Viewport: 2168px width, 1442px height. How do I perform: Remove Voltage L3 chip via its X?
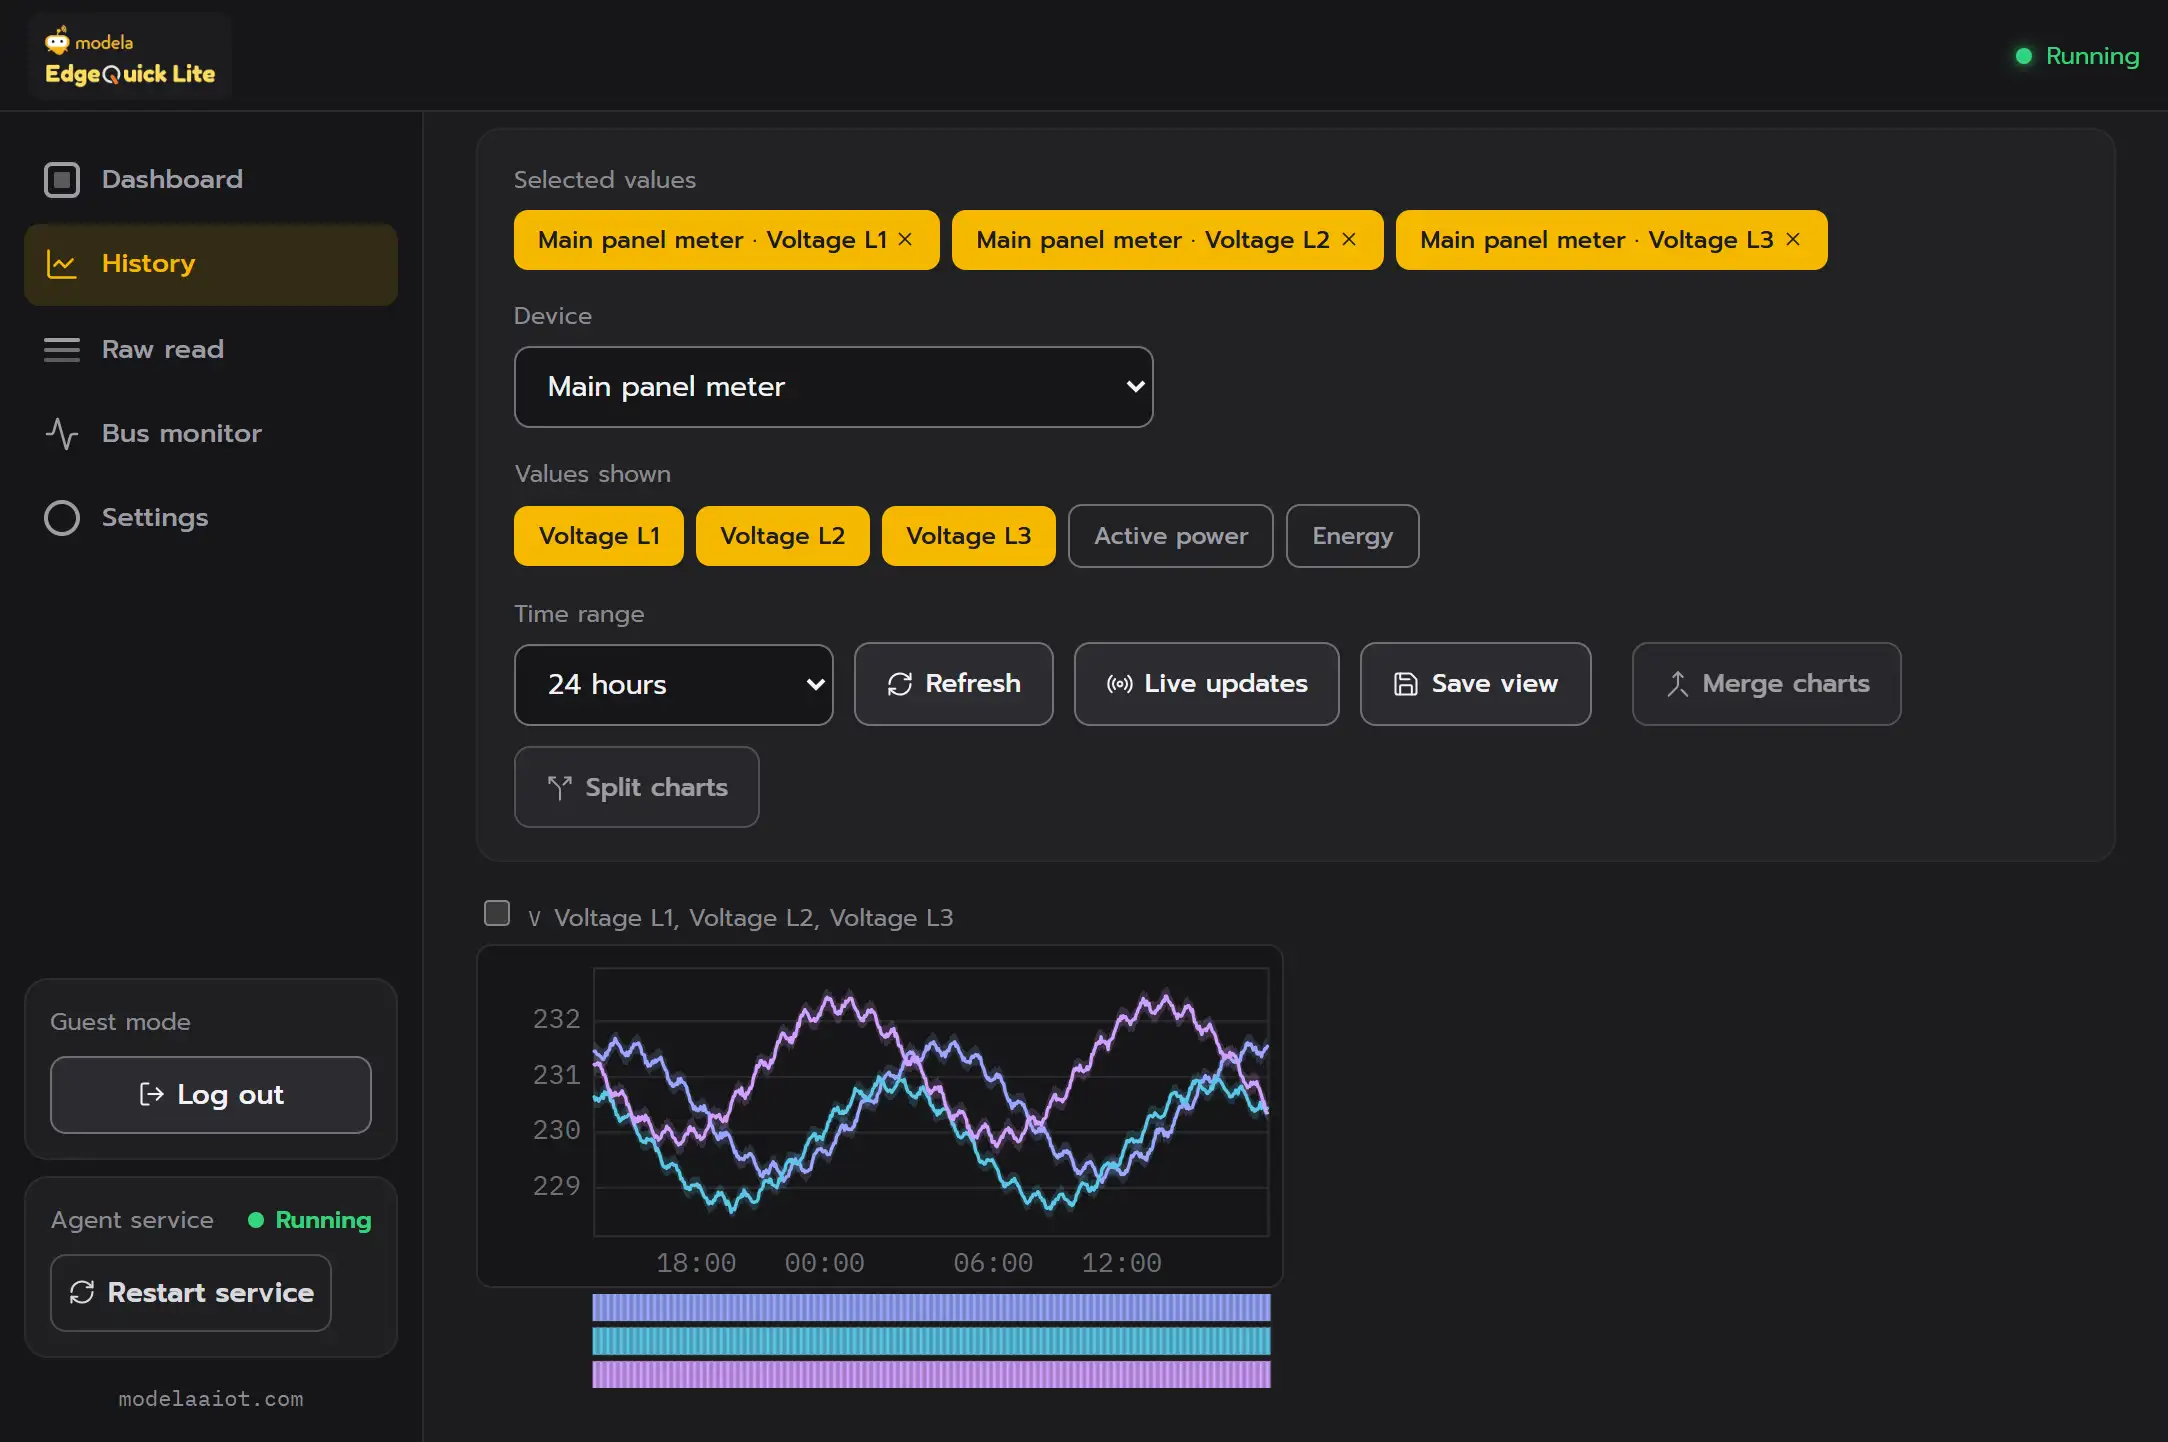[x=1793, y=240]
